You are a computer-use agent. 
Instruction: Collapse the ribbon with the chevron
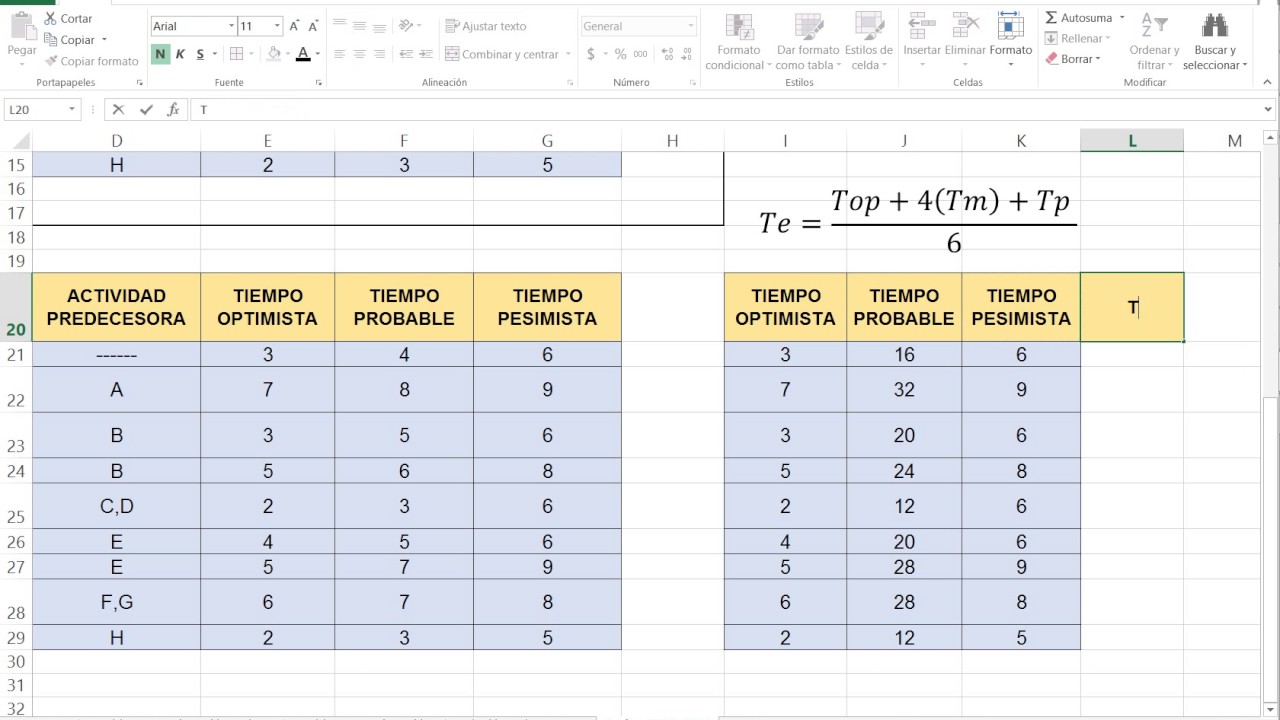pyautogui.click(x=1268, y=82)
